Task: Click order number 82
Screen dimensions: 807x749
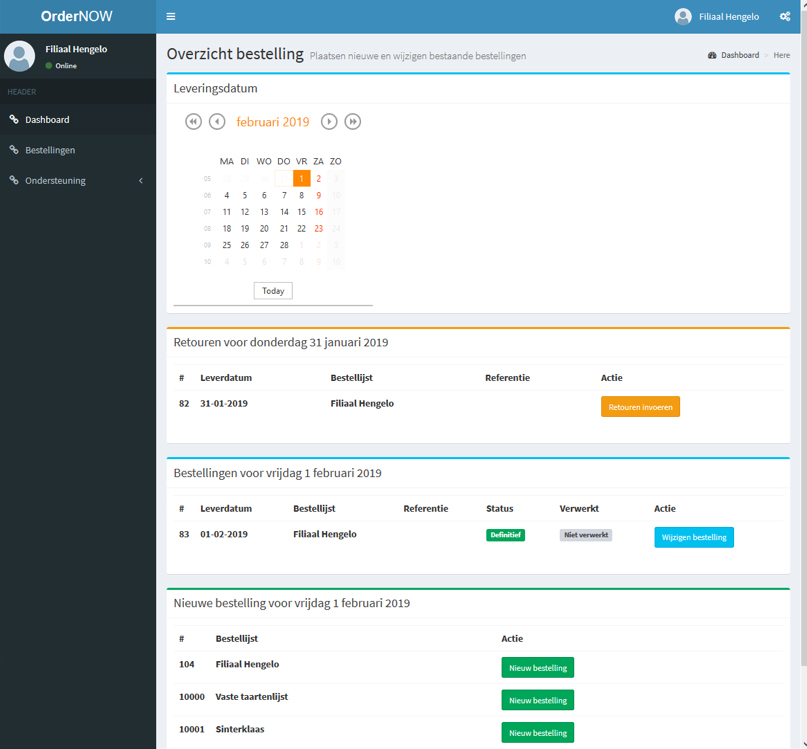Action: pos(184,404)
